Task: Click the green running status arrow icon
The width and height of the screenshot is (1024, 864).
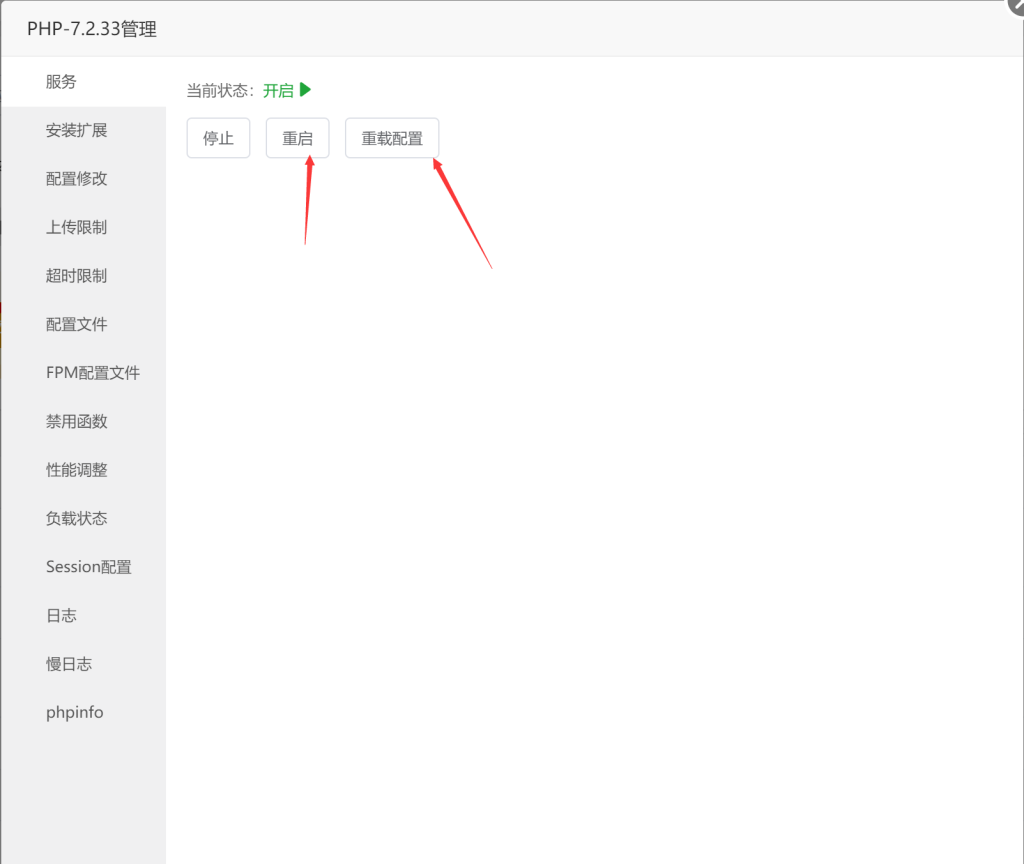Action: coord(306,89)
